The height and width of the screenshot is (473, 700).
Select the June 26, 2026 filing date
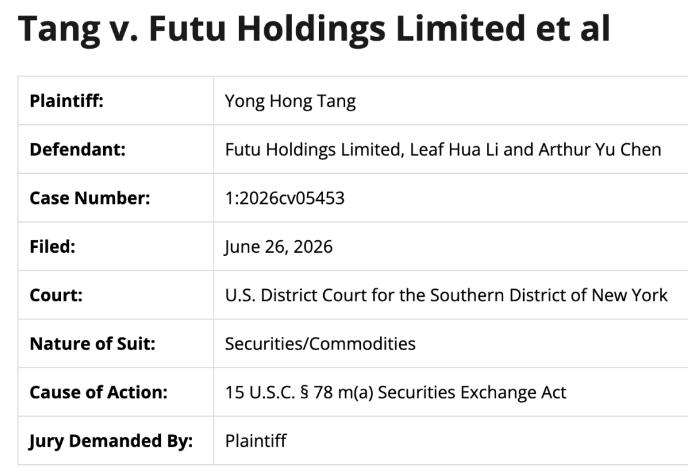pyautogui.click(x=279, y=247)
